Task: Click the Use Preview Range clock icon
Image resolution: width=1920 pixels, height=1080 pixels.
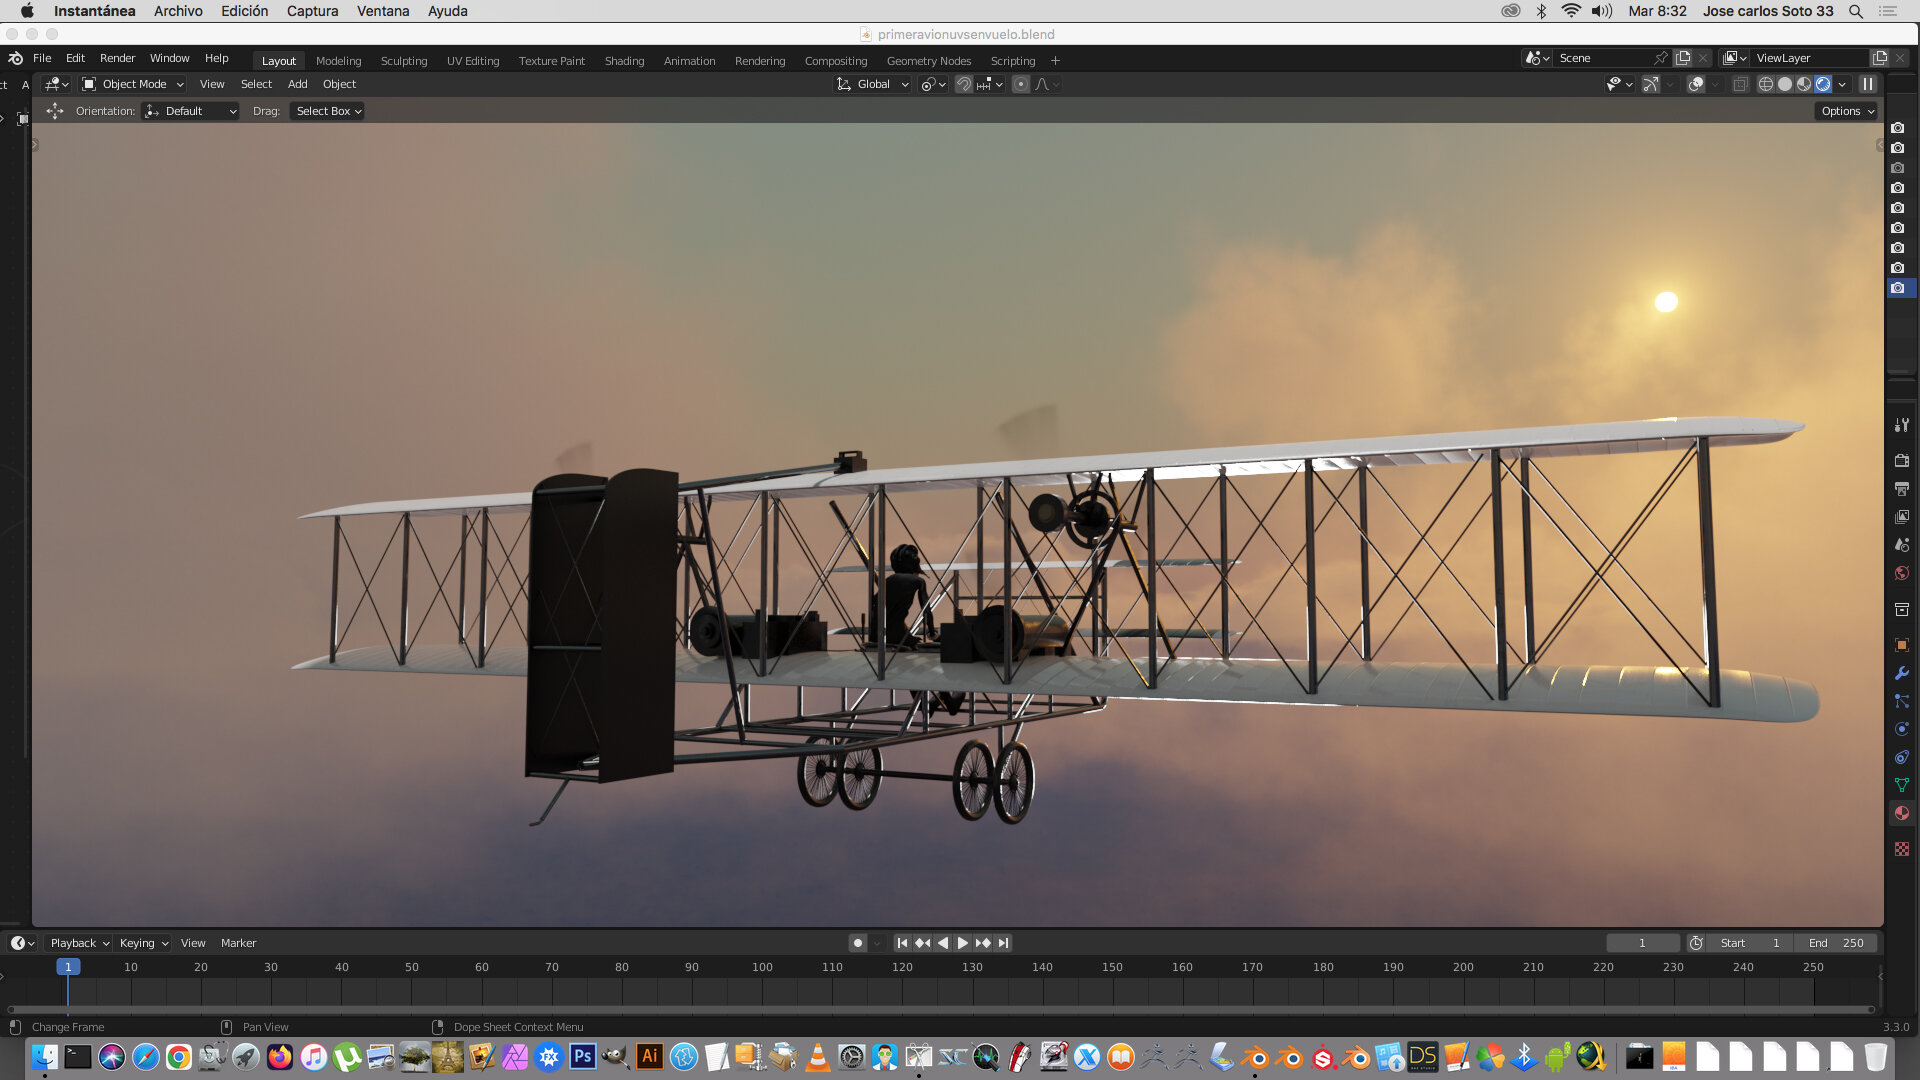Action: [1696, 943]
